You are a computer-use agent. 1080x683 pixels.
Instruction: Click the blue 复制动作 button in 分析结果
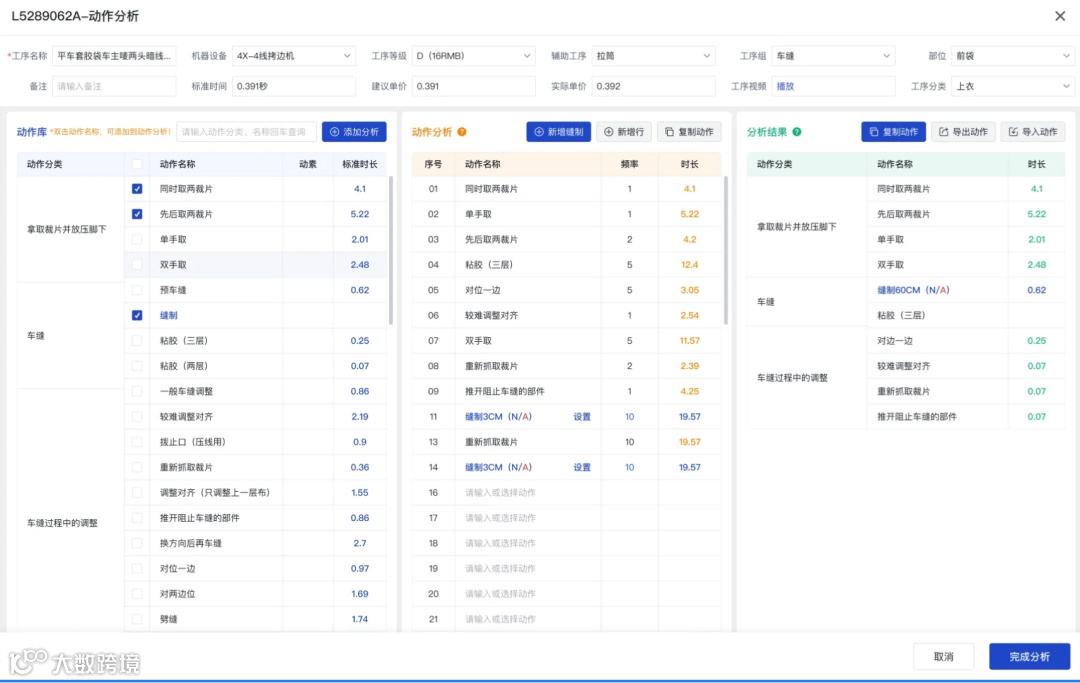click(x=893, y=132)
